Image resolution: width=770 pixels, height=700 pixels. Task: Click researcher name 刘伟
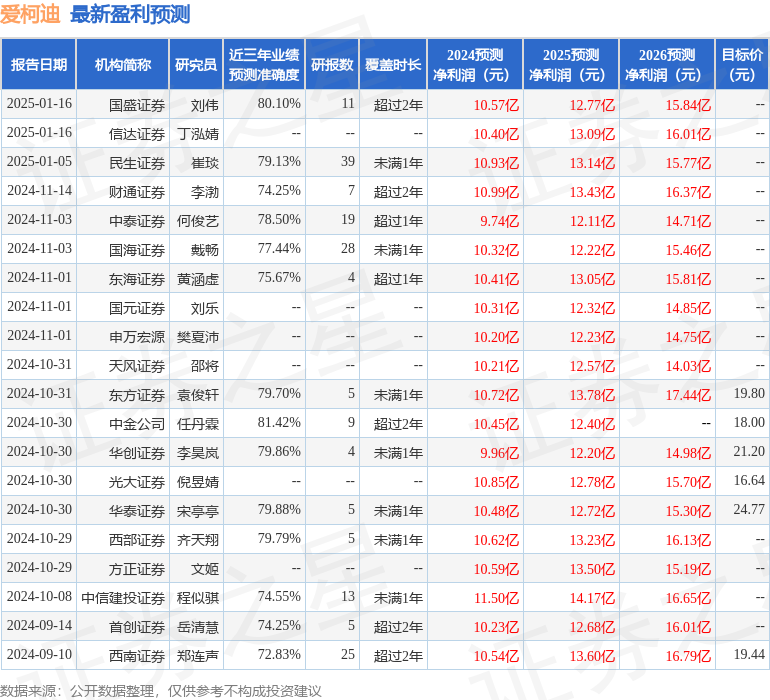(205, 105)
